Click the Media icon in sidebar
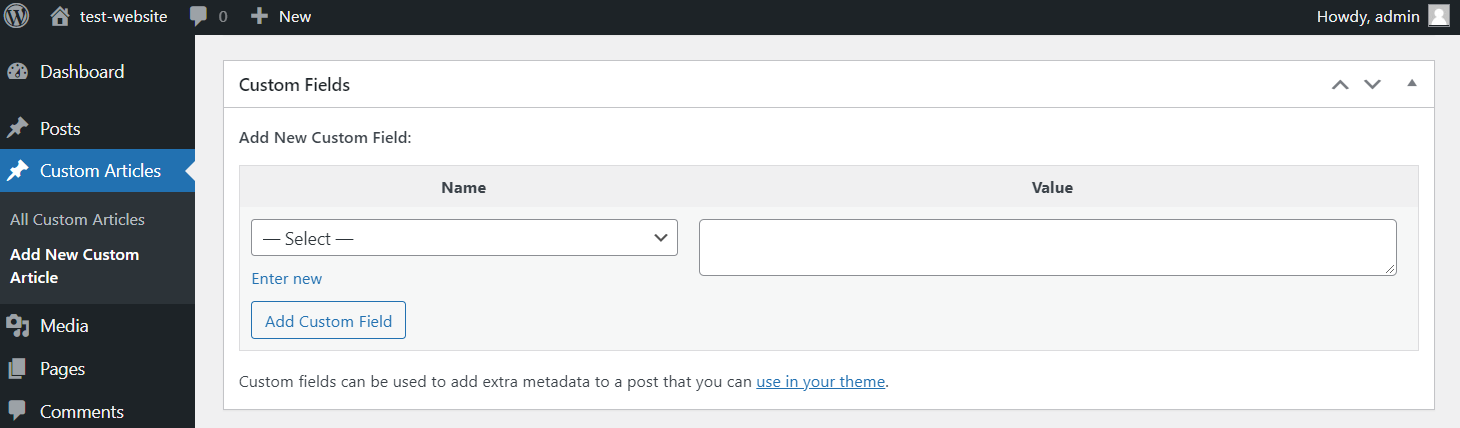The height and width of the screenshot is (428, 1460). click(x=17, y=326)
